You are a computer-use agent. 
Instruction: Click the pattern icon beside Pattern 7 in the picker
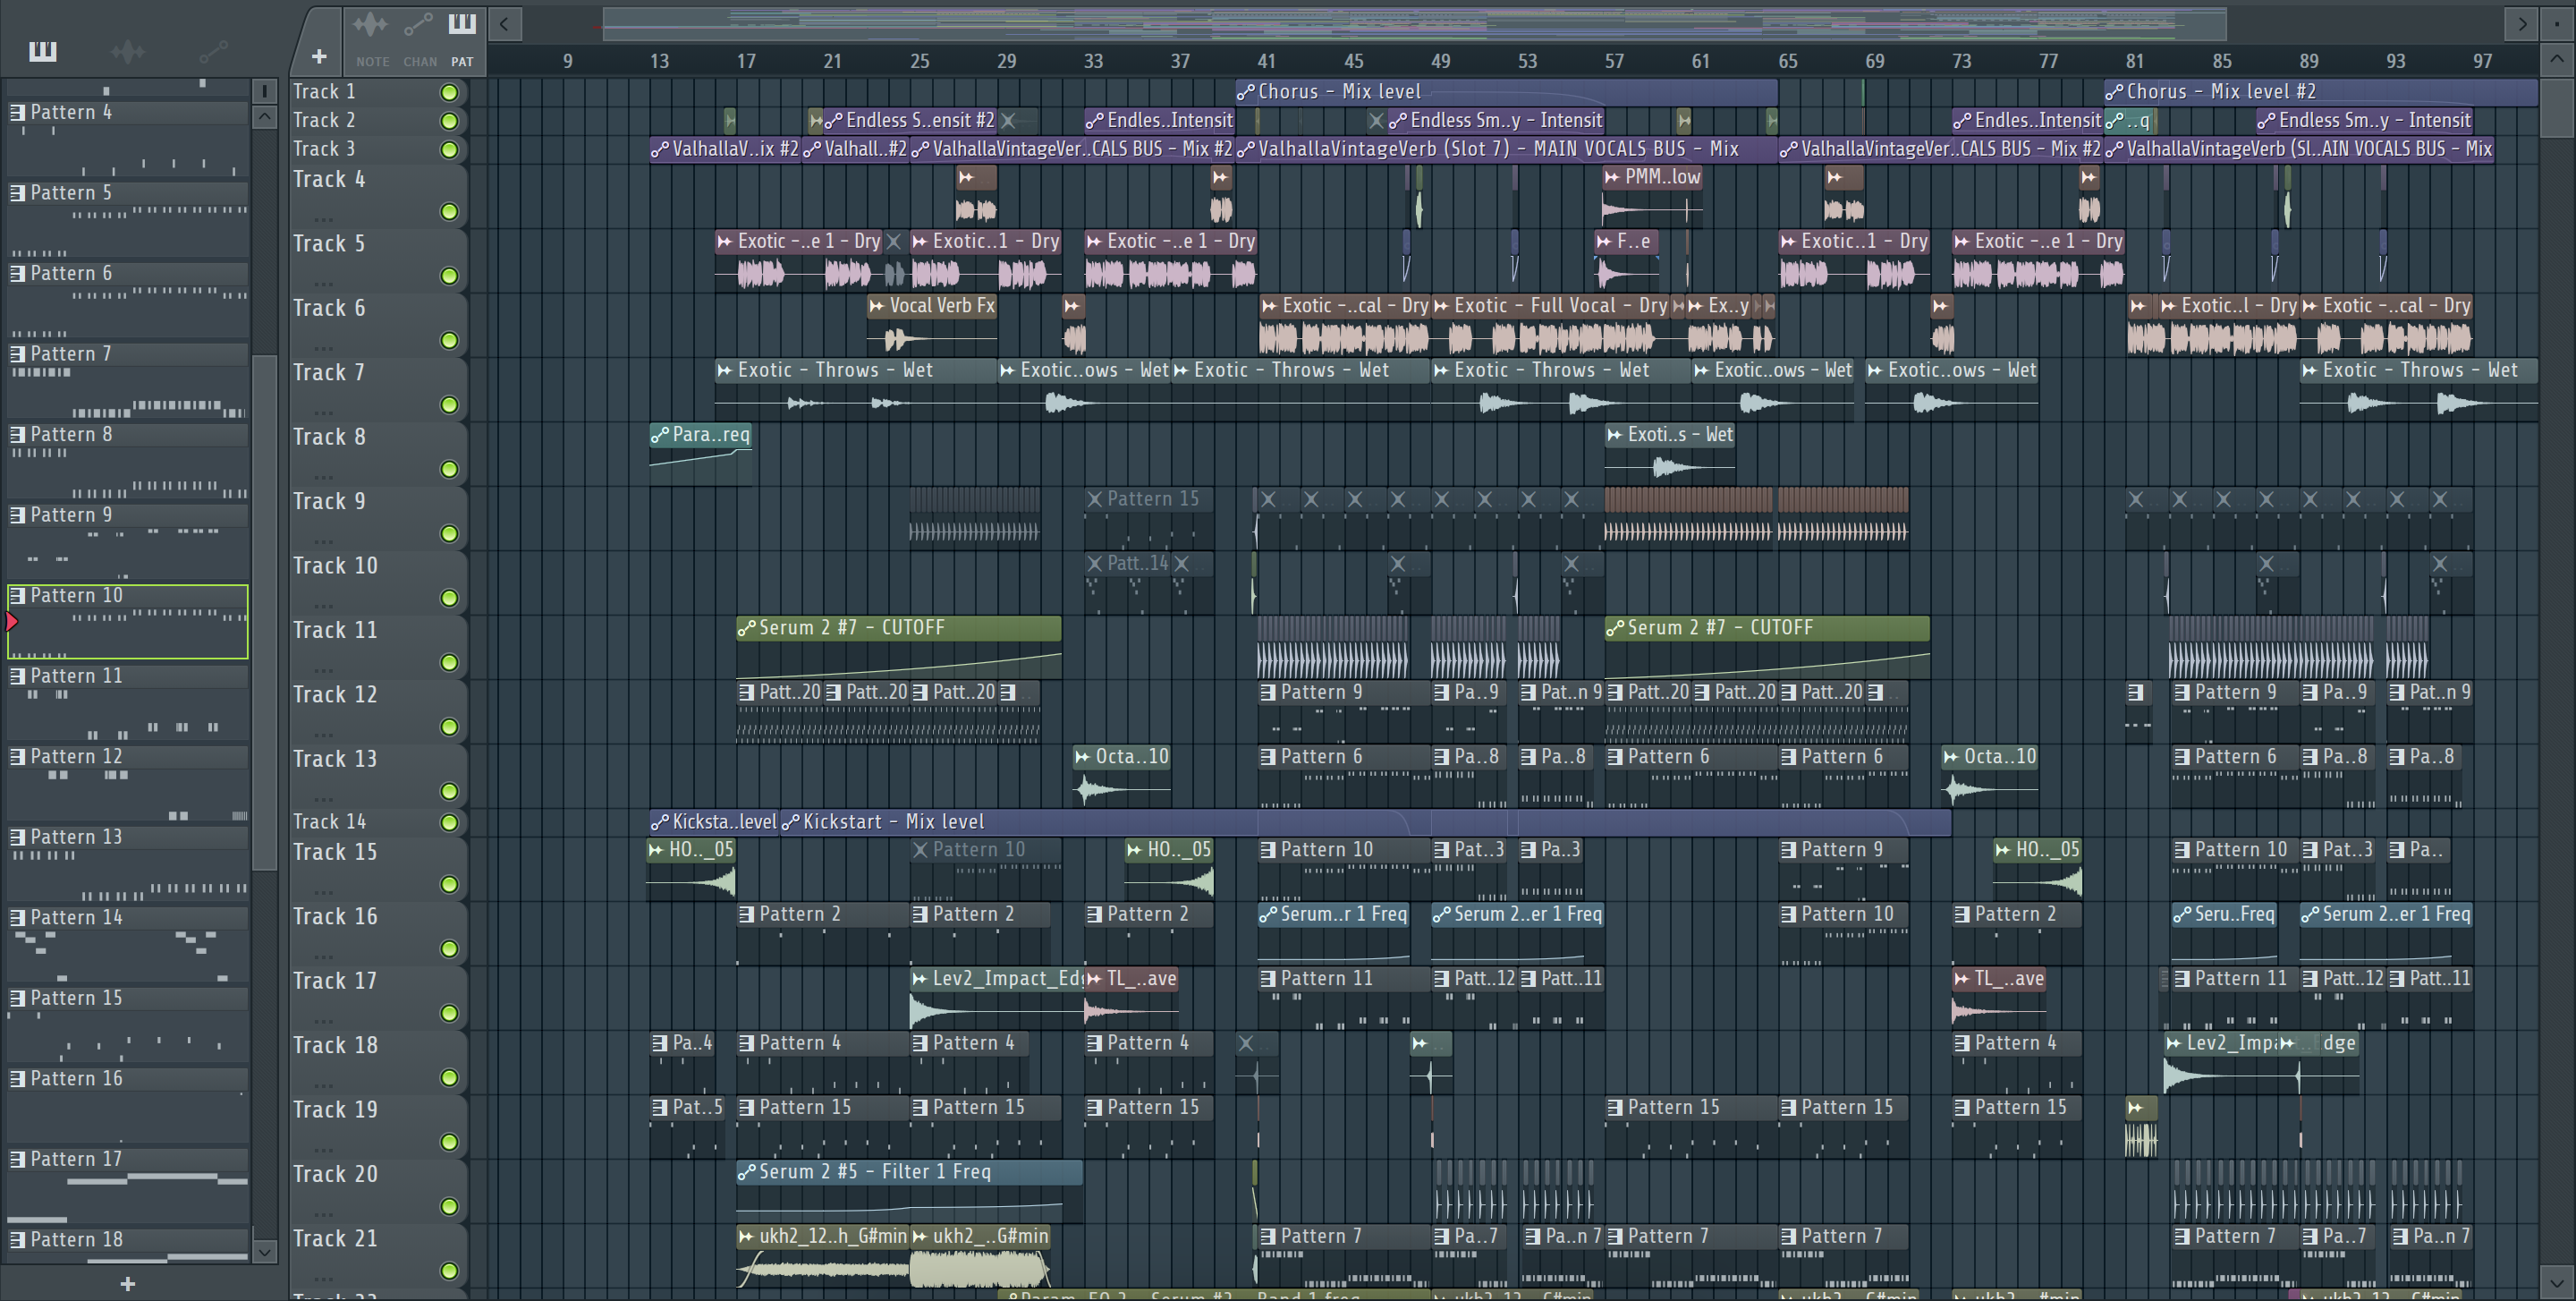coord(17,354)
